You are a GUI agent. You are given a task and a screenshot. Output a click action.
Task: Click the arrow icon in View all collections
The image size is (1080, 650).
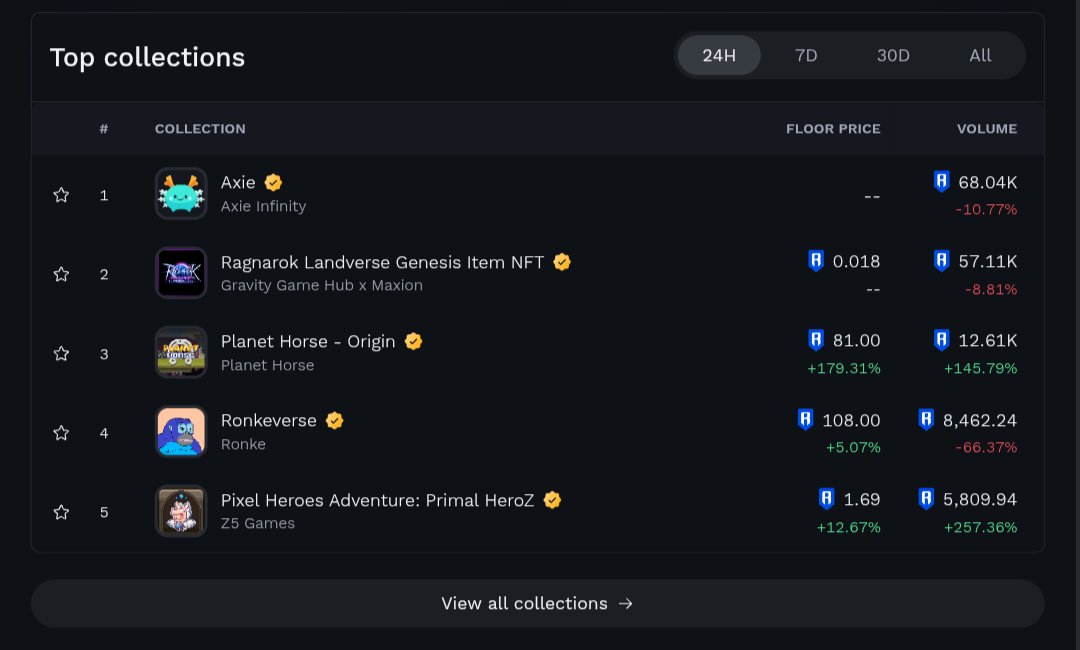click(625, 604)
